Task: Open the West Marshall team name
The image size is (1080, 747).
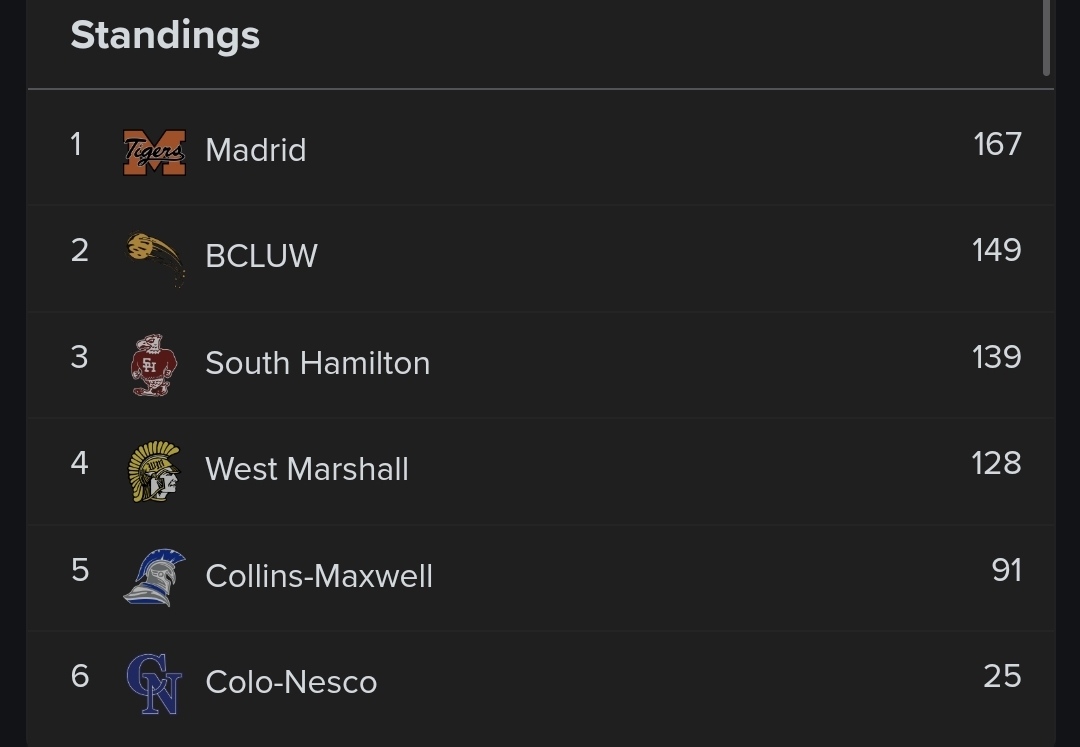Action: (306, 469)
